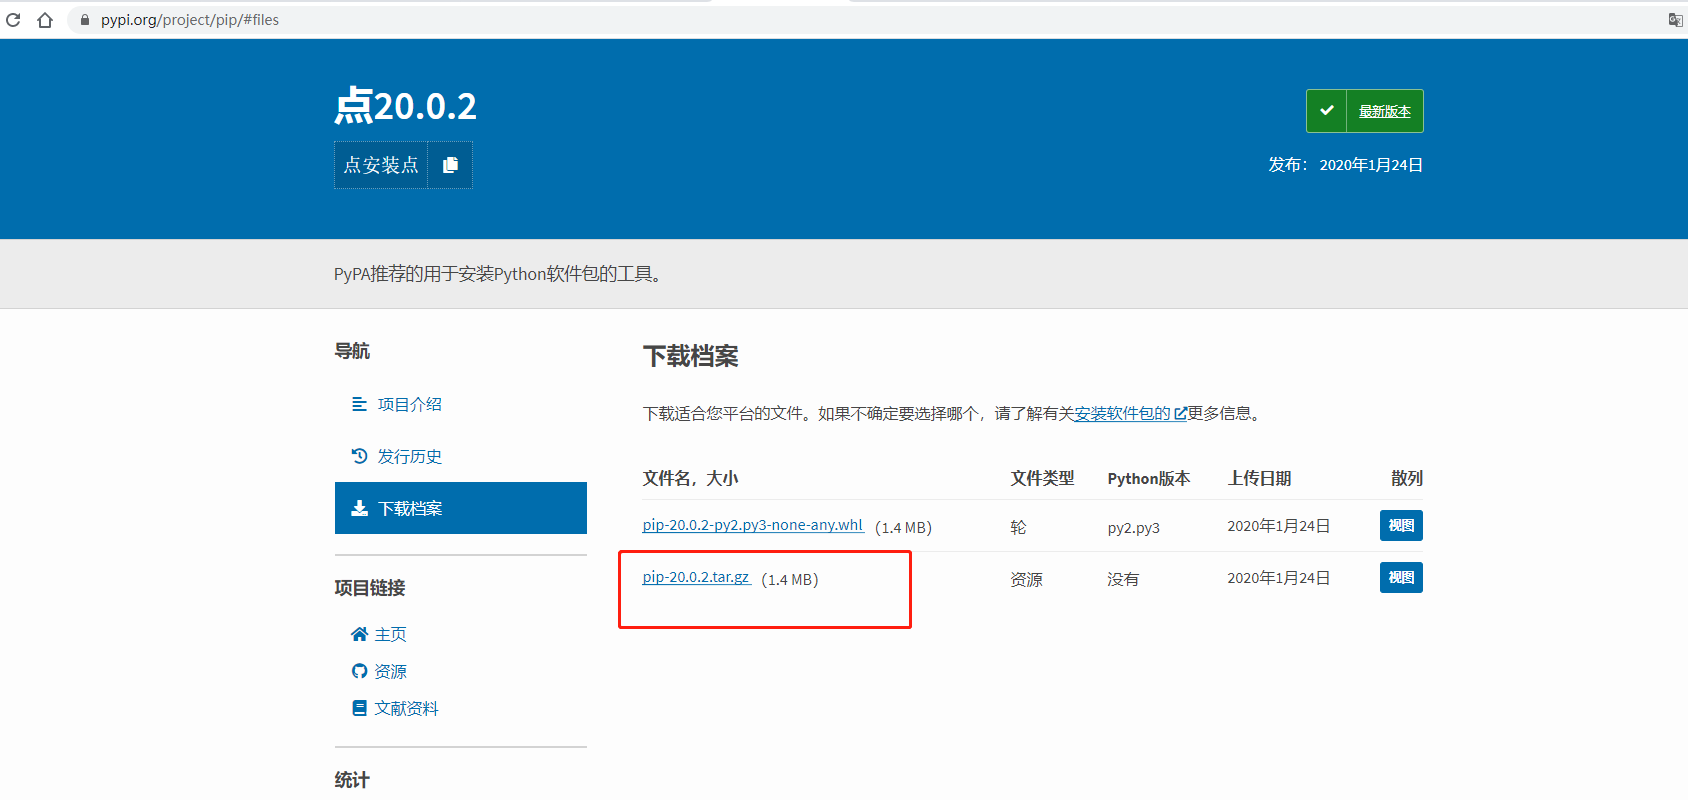The image size is (1688, 800).
Task: Click the 点20.0.2 package title
Action: [405, 105]
